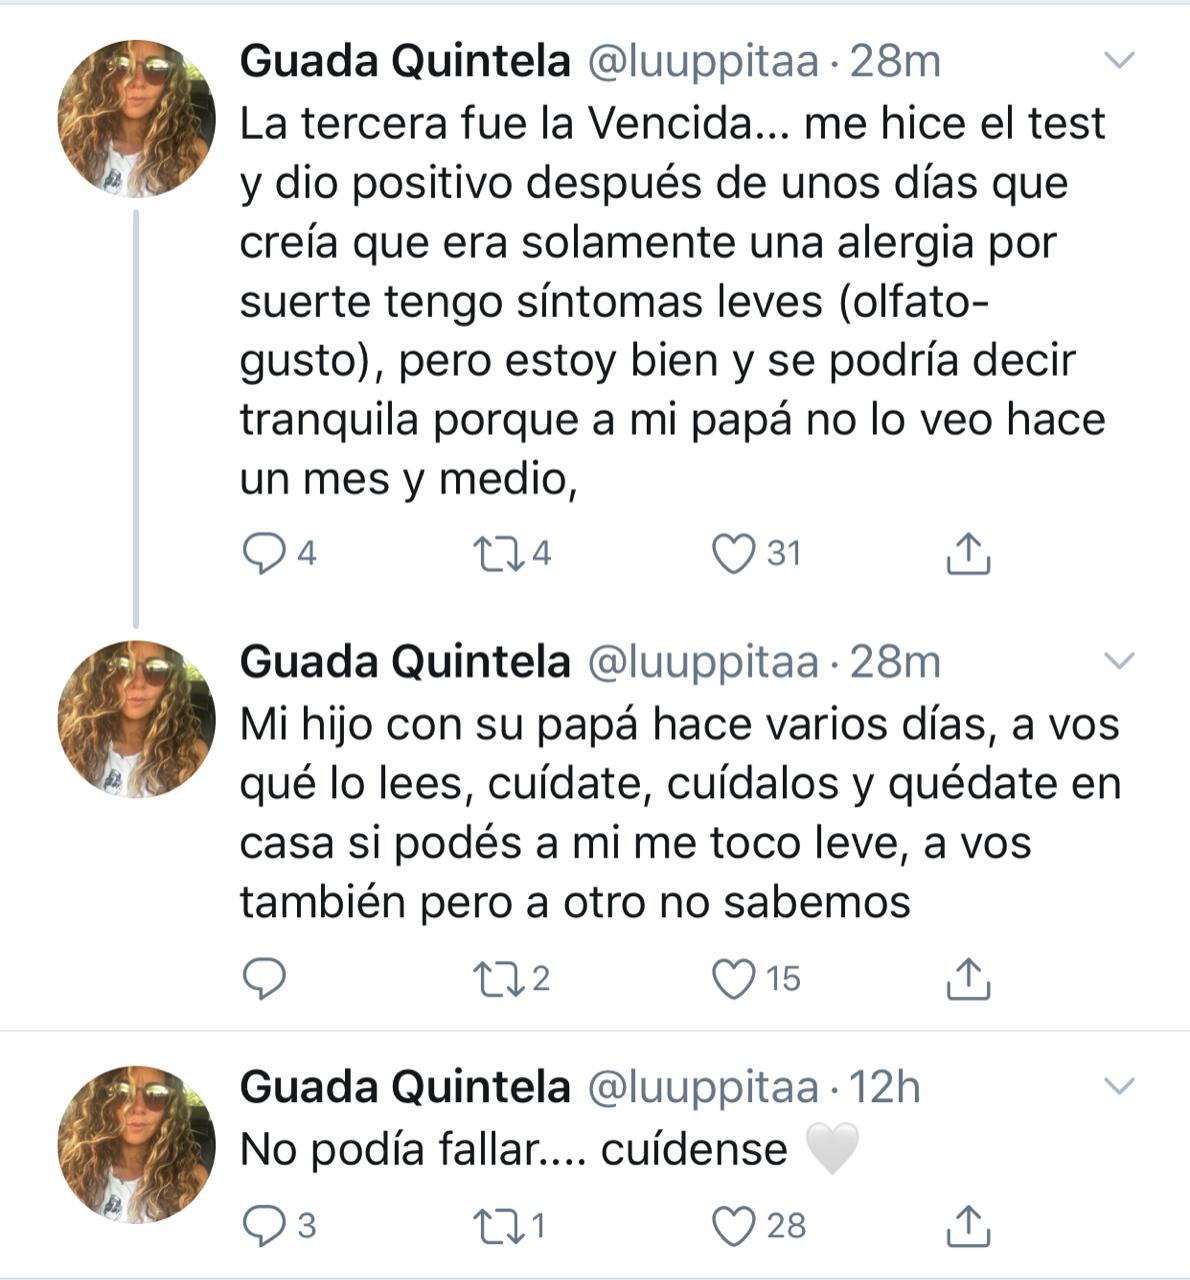Like the tweet with 31 likes
Screen dimensions: 1190x1280
[732, 554]
